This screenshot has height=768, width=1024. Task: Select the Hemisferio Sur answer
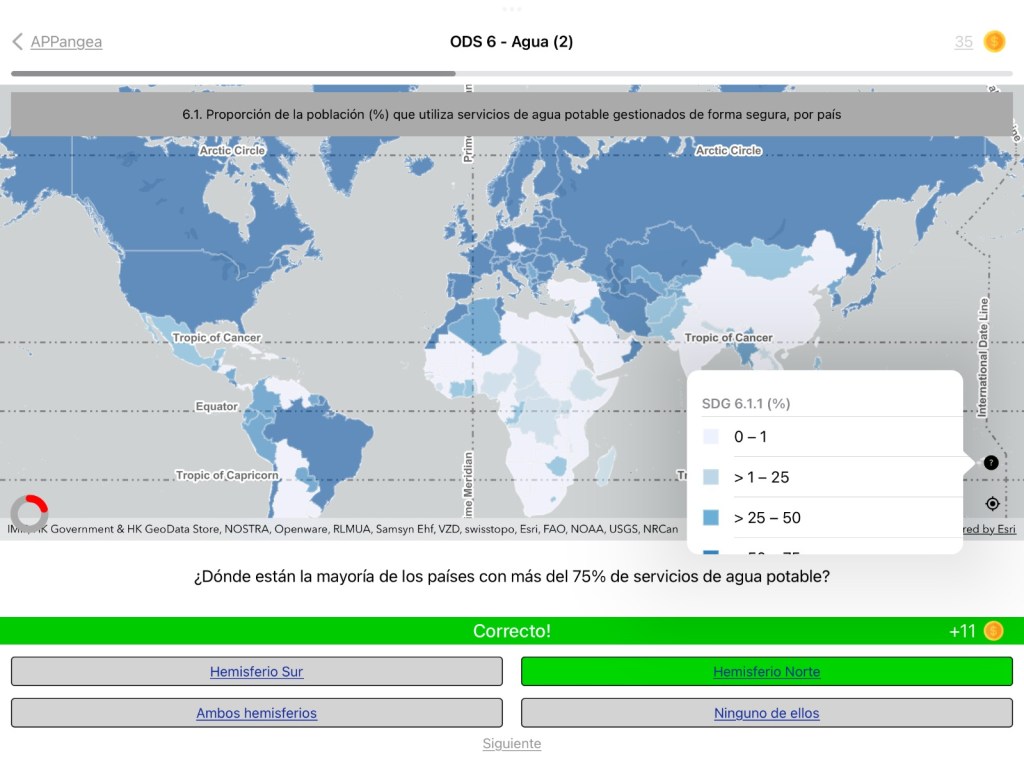tap(256, 672)
